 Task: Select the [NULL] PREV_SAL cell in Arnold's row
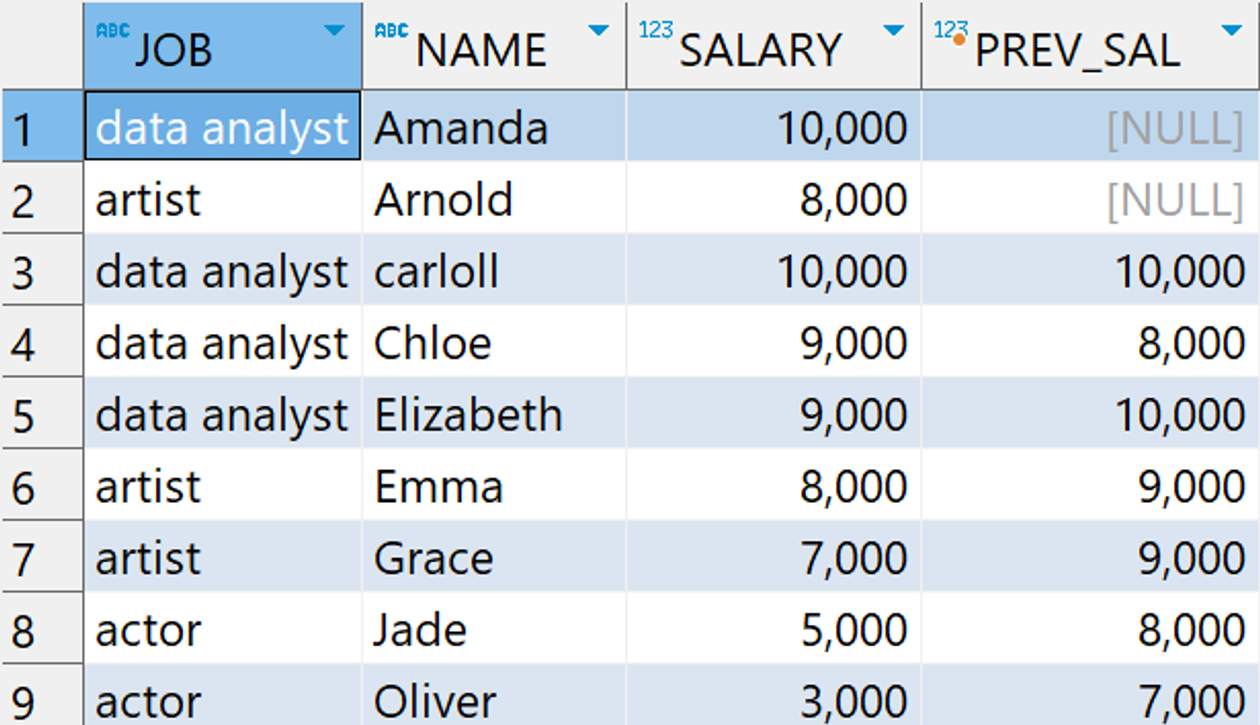(x=1091, y=198)
